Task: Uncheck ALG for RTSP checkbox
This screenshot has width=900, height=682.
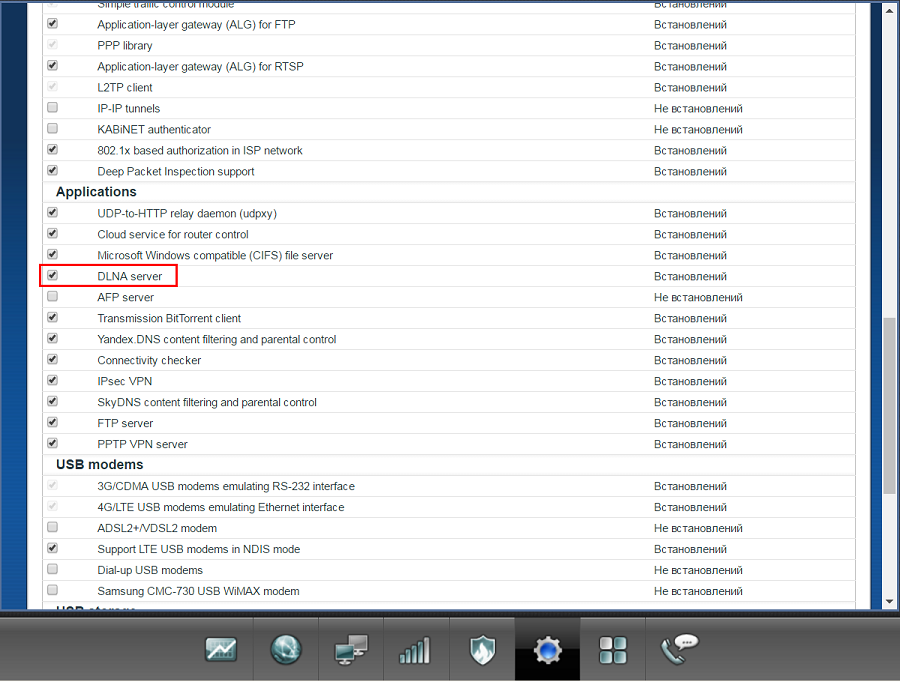Action: (52, 65)
